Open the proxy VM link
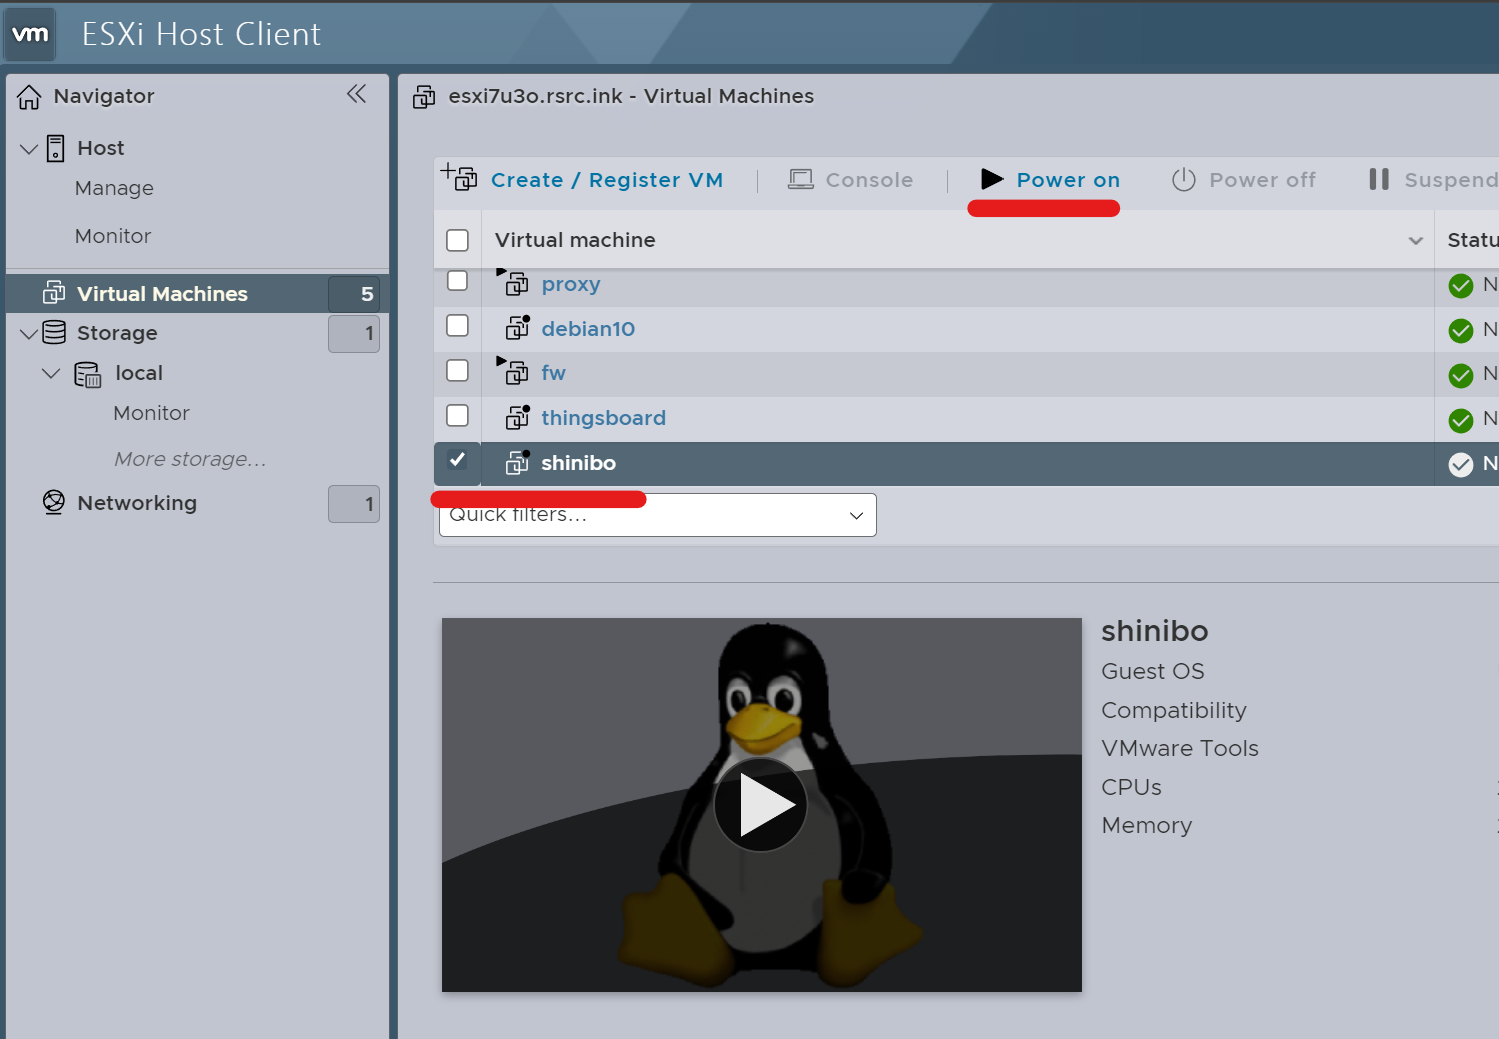This screenshot has width=1499, height=1039. (571, 284)
